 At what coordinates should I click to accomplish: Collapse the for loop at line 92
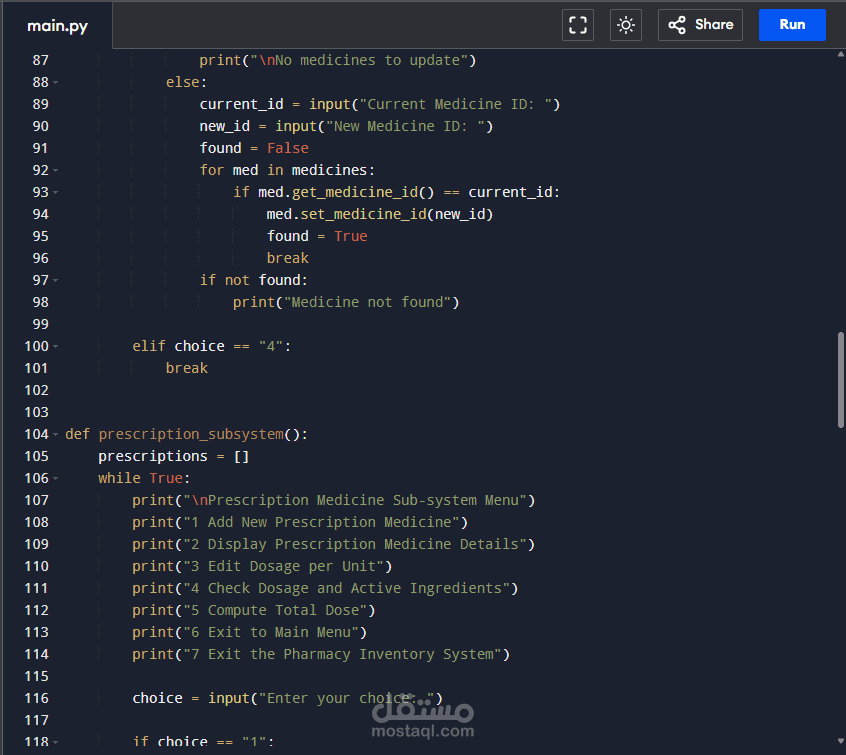(x=56, y=171)
